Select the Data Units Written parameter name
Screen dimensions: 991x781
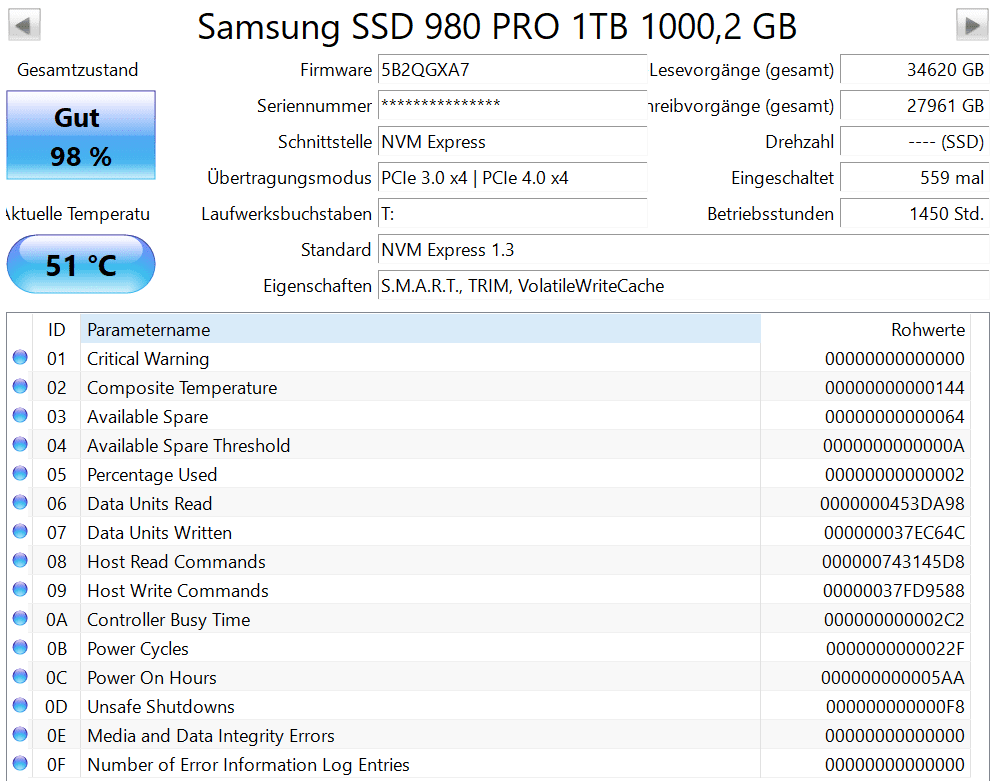click(159, 533)
